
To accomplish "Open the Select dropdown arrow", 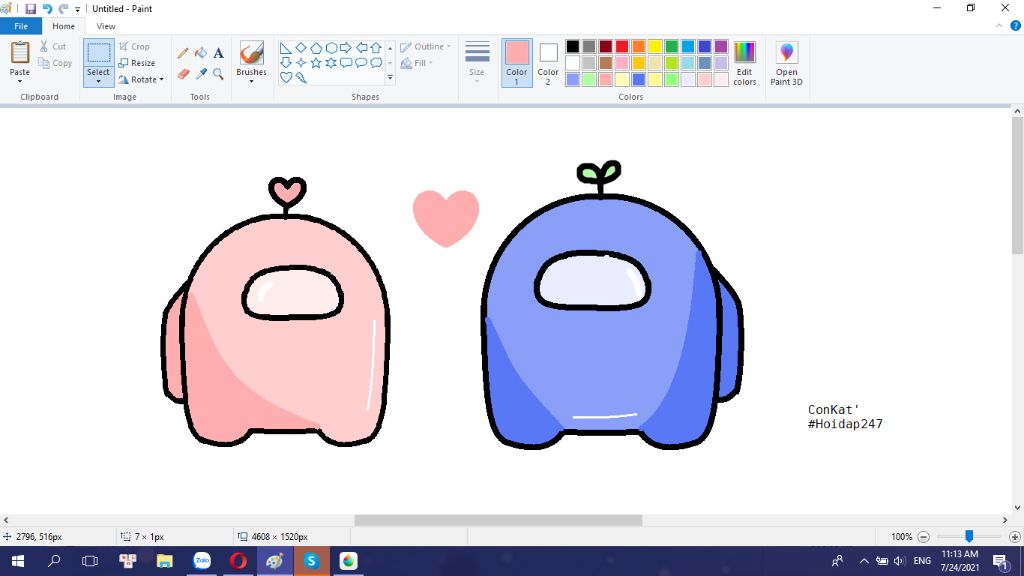I will 99,82.
